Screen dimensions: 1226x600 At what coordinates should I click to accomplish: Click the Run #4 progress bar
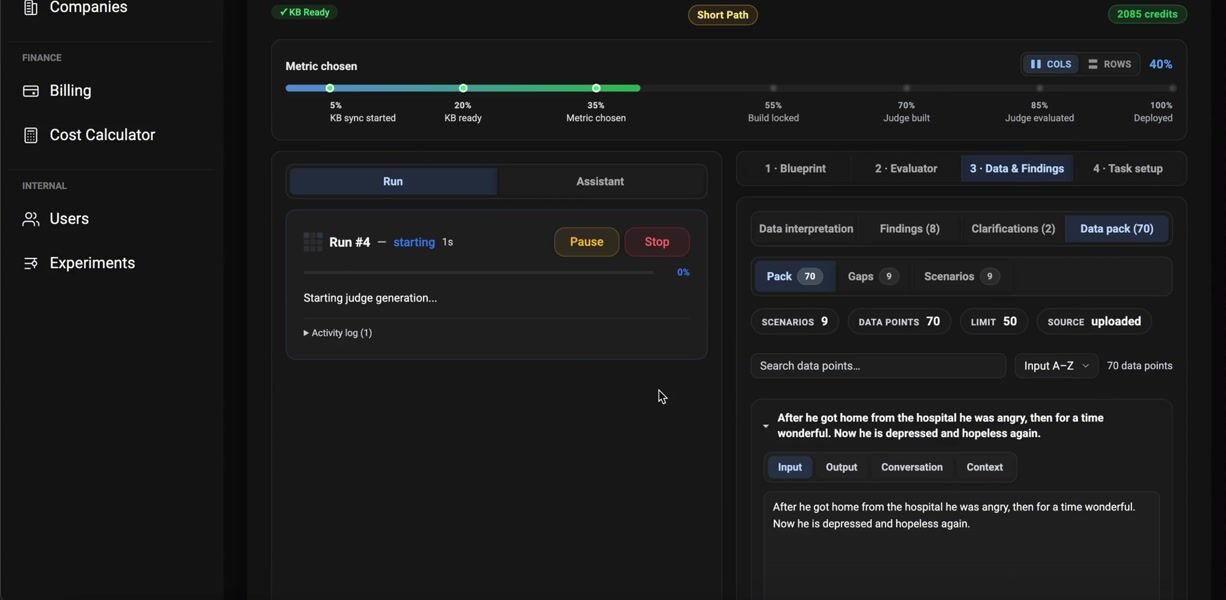point(479,272)
